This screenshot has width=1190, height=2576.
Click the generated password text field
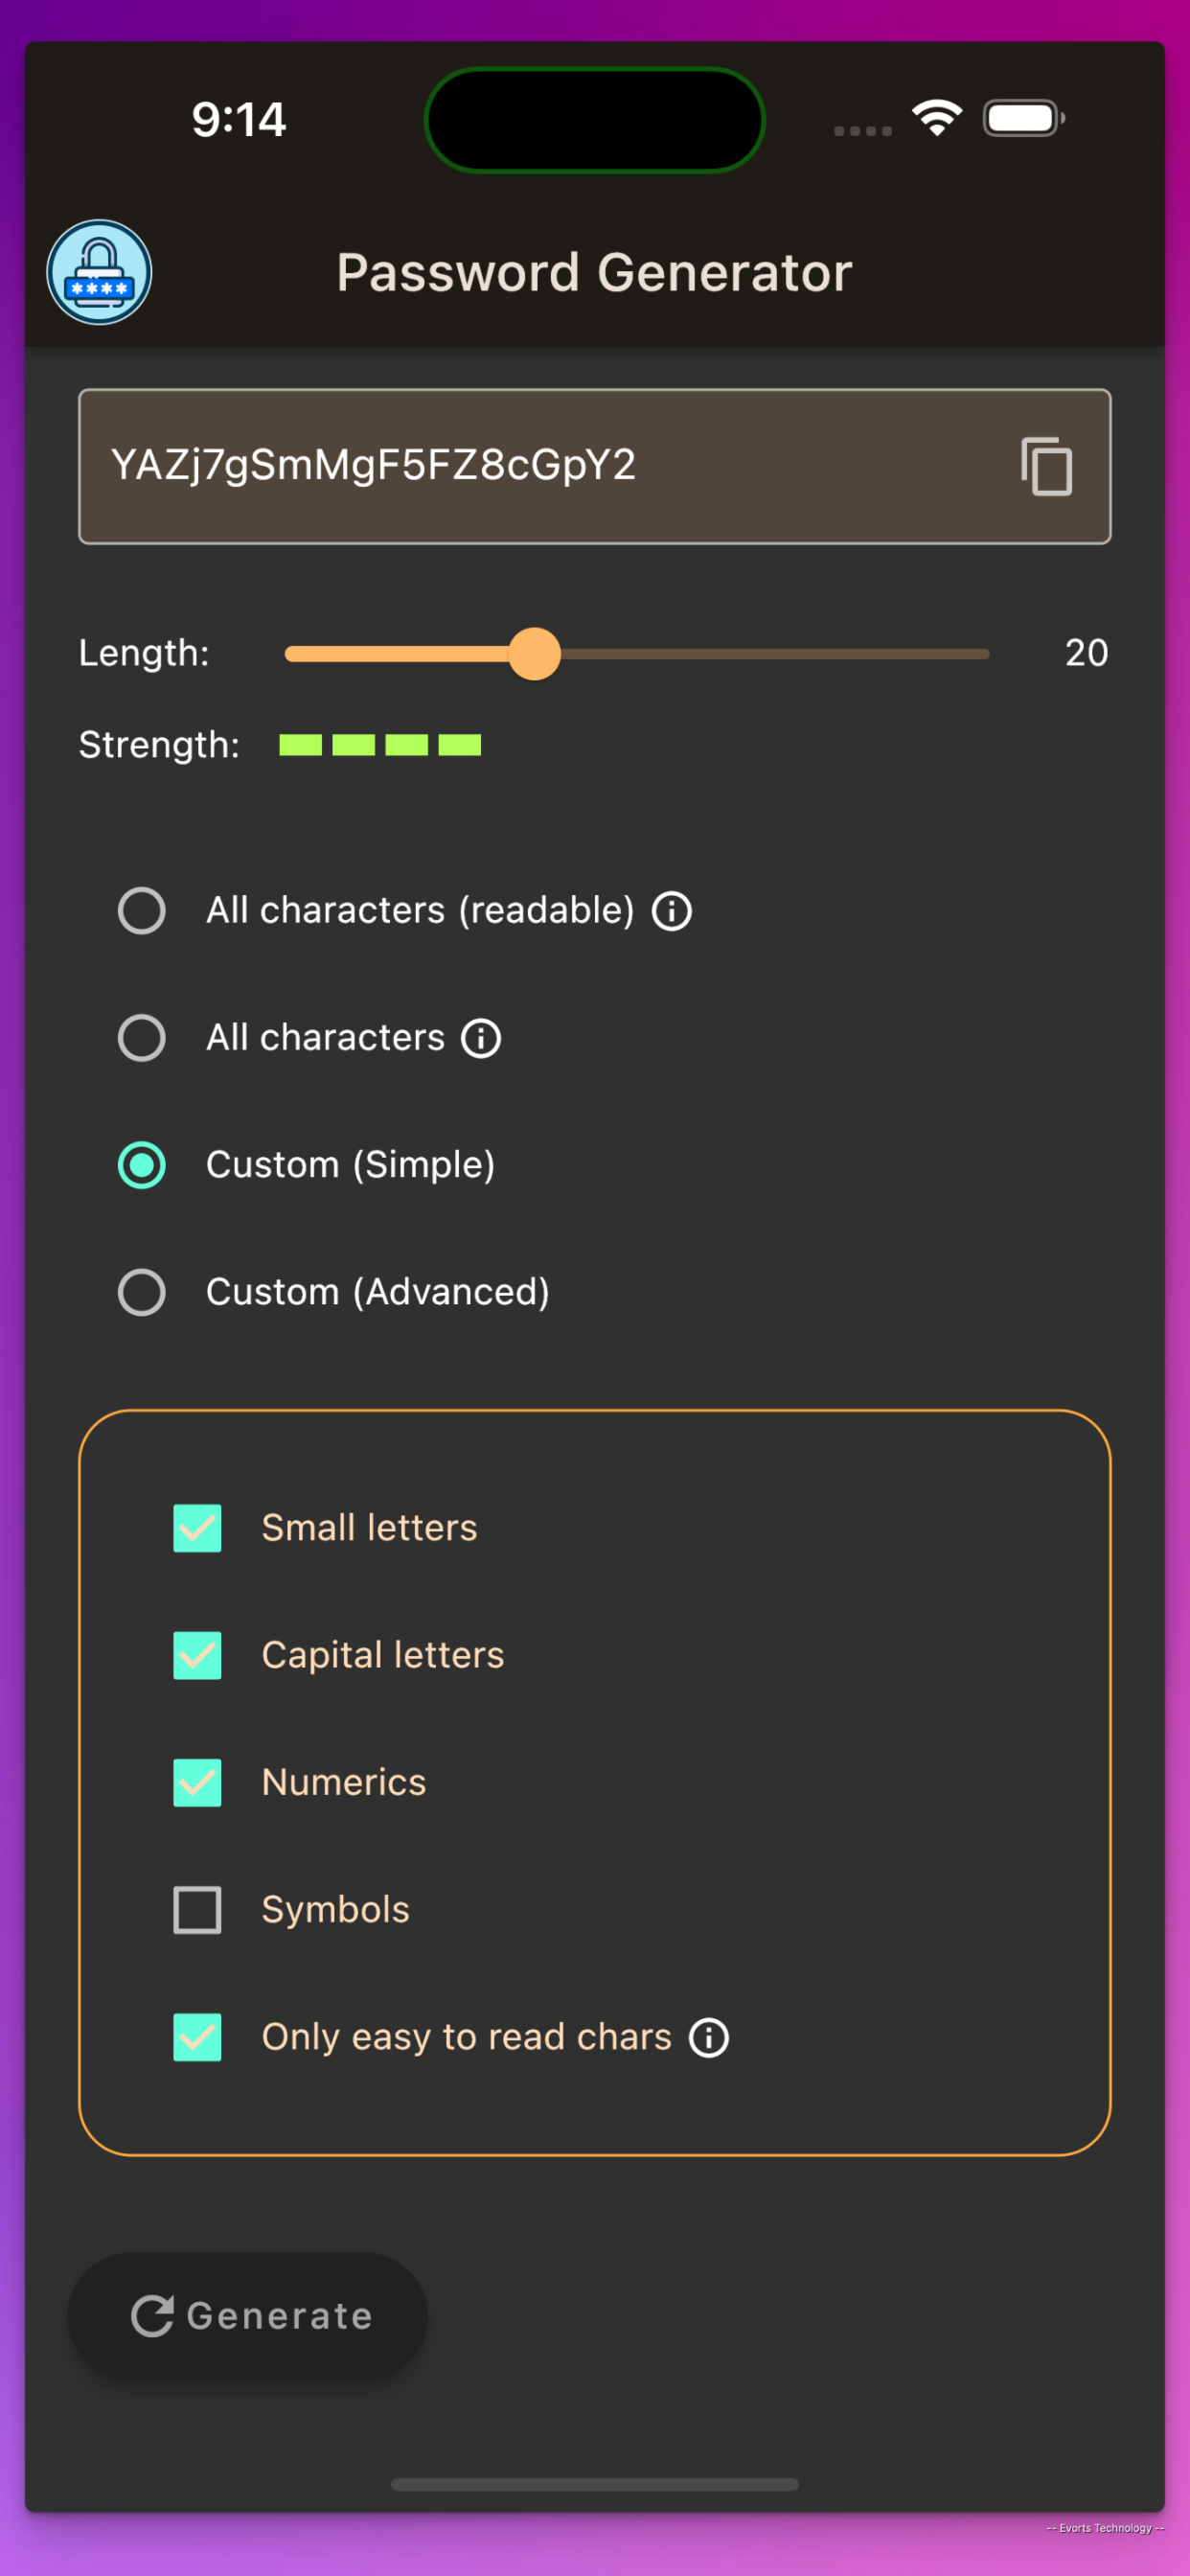[x=595, y=466]
